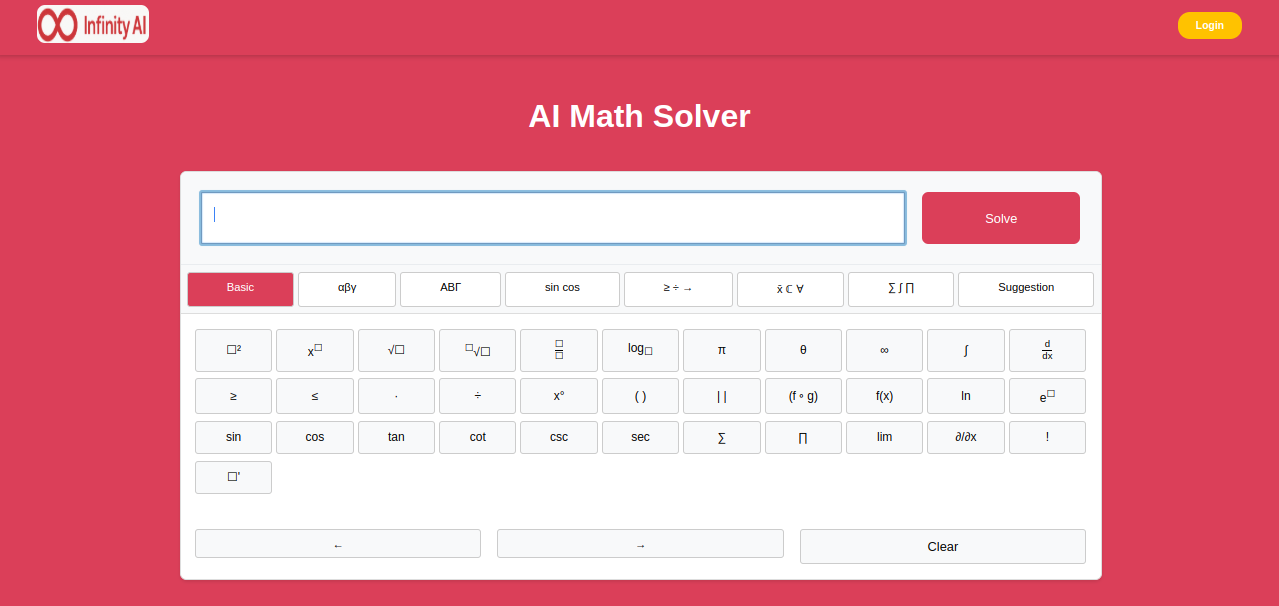
Task: Select the Σ ∫ ∏ symbols tab
Action: (900, 289)
